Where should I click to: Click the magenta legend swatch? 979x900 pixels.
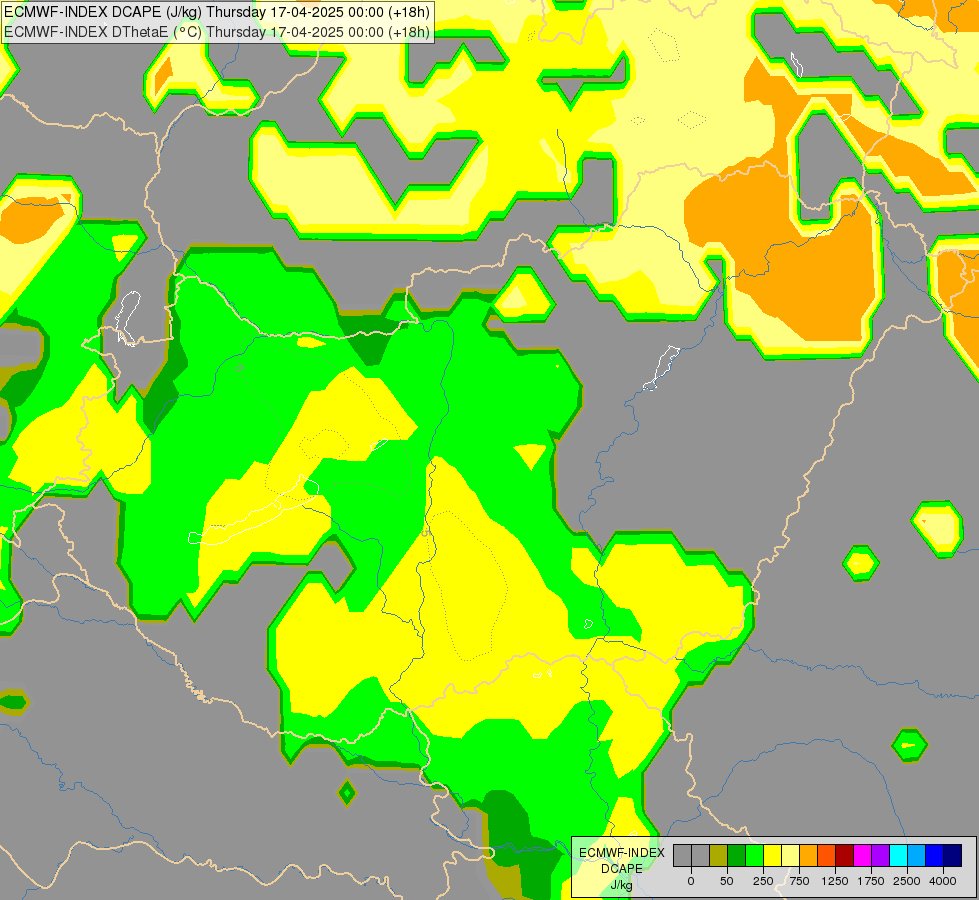[x=863, y=855]
